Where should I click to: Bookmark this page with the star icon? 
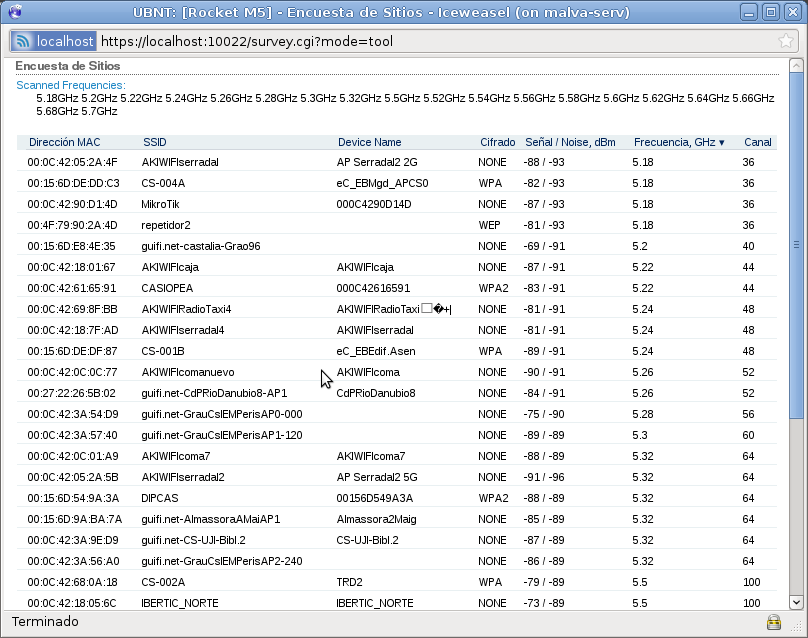786,42
